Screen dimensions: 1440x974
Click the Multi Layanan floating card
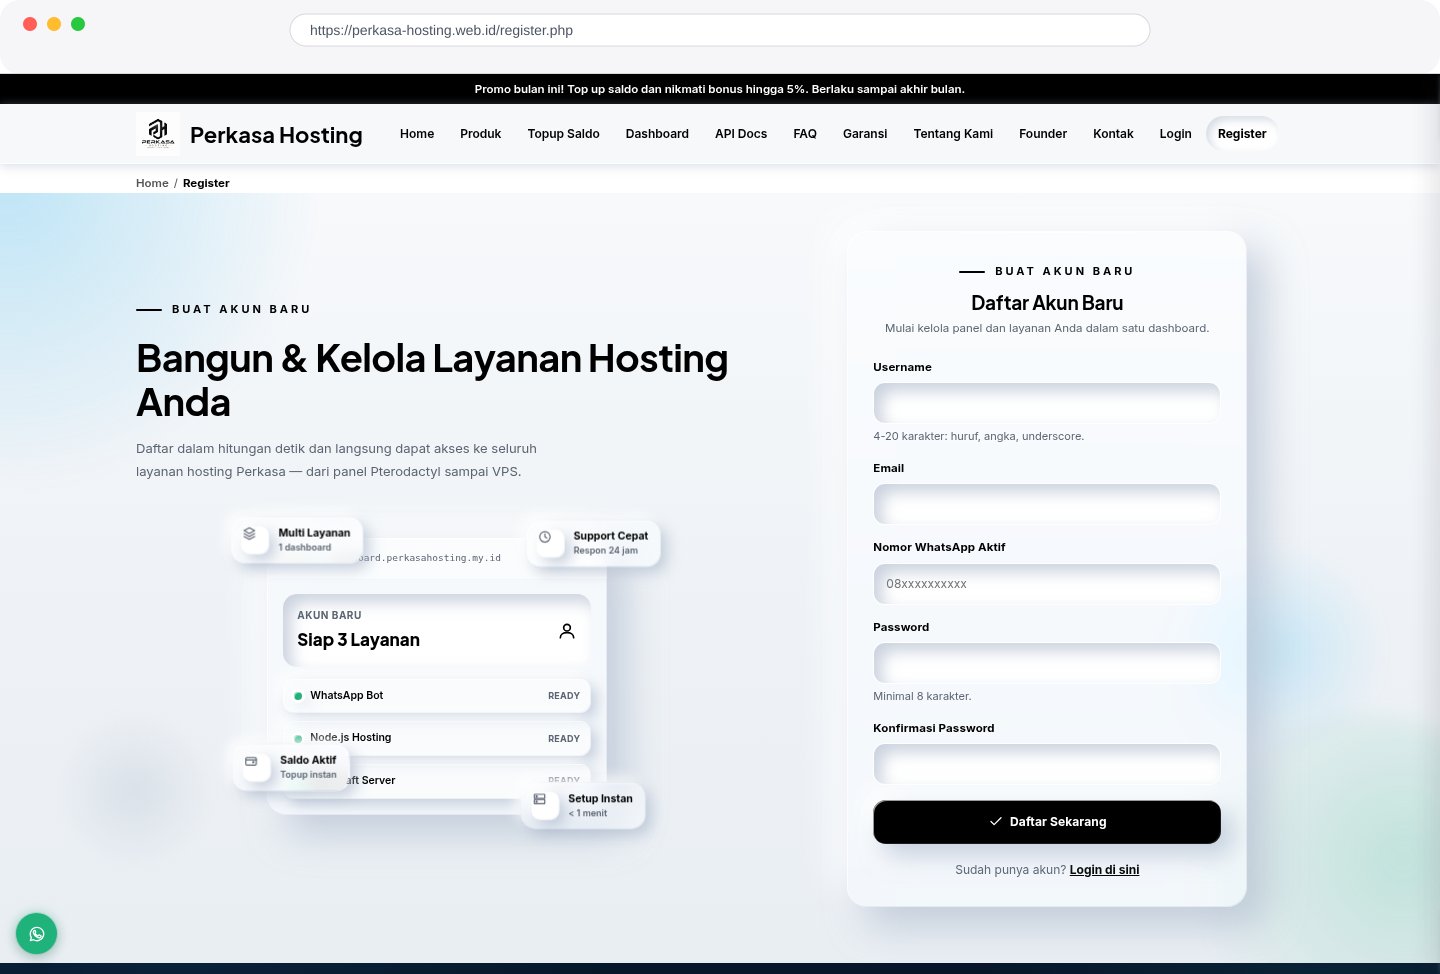297,540
